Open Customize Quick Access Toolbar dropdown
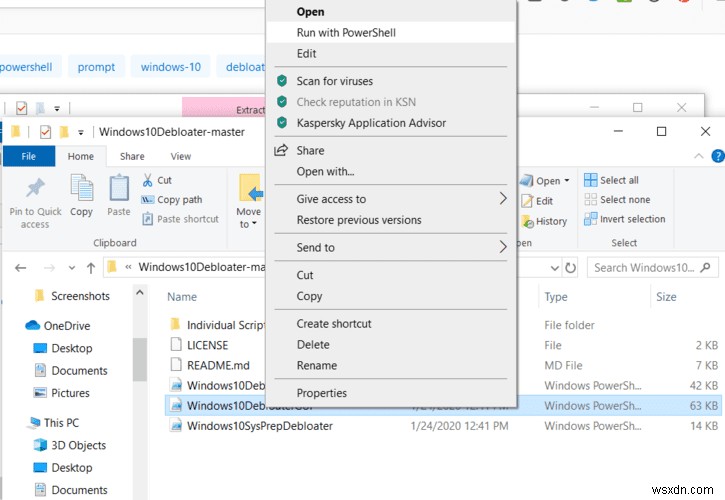This screenshot has height=500, width=725. [80, 132]
